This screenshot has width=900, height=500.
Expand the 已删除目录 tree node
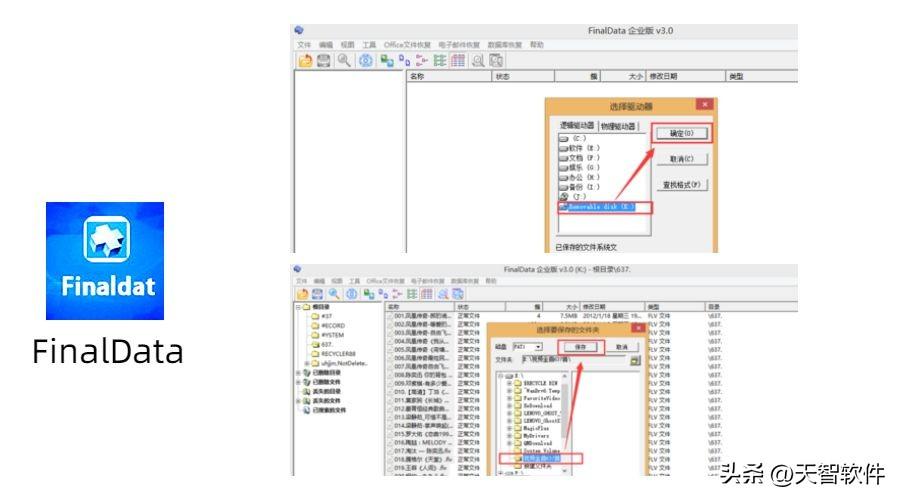tap(298, 373)
